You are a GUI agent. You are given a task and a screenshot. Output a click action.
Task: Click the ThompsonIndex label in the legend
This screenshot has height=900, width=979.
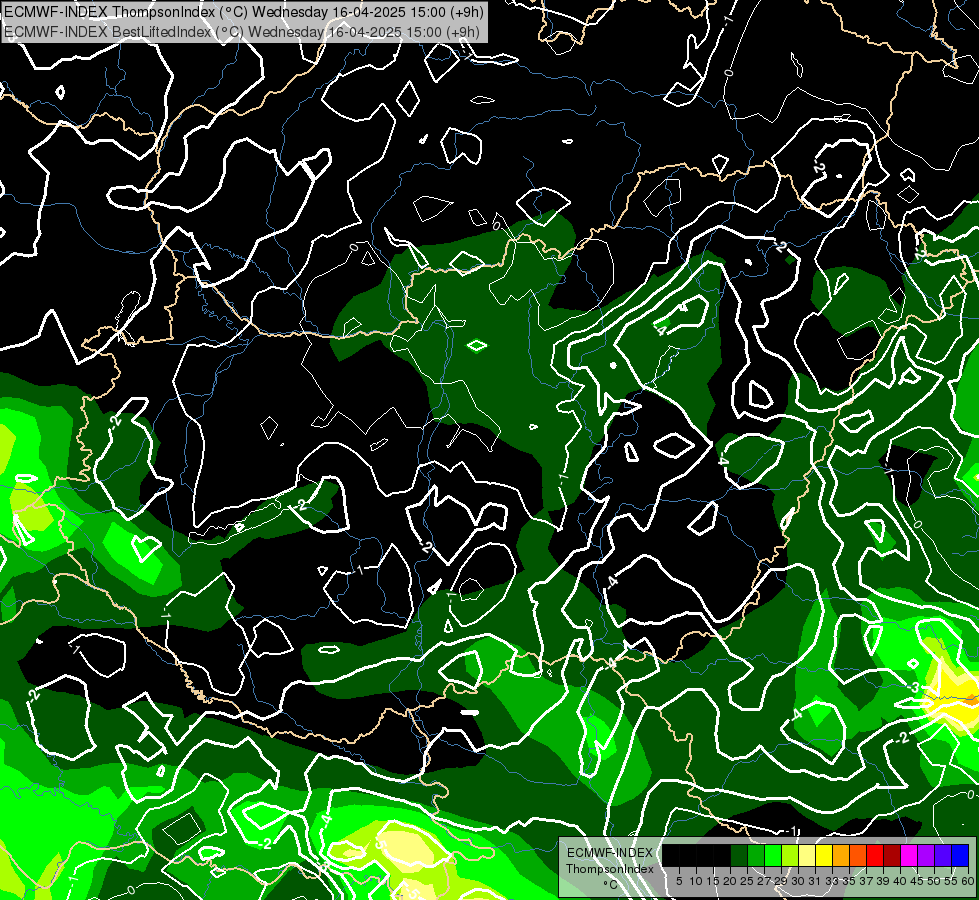(x=610, y=869)
